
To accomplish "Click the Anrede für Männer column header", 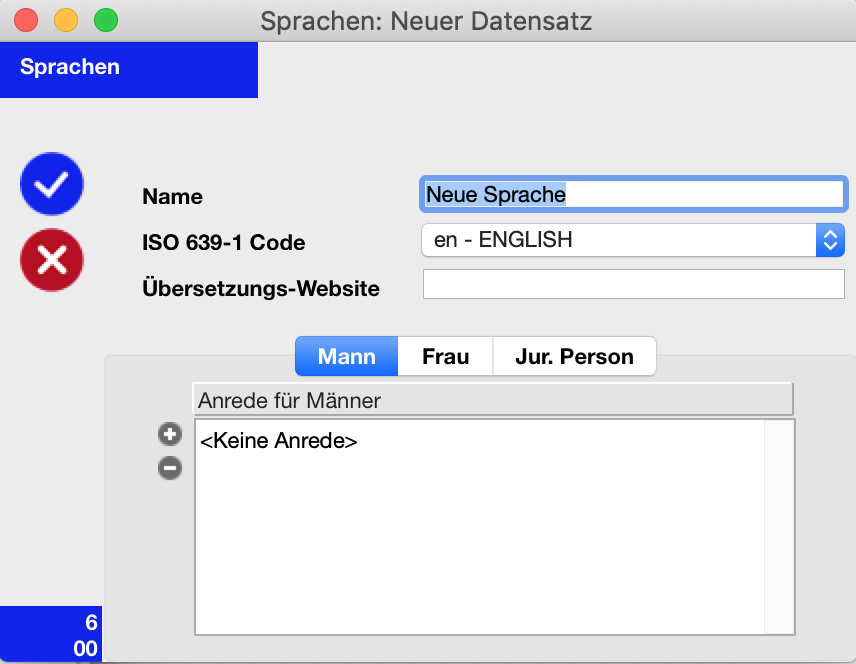I will pyautogui.click(x=493, y=400).
